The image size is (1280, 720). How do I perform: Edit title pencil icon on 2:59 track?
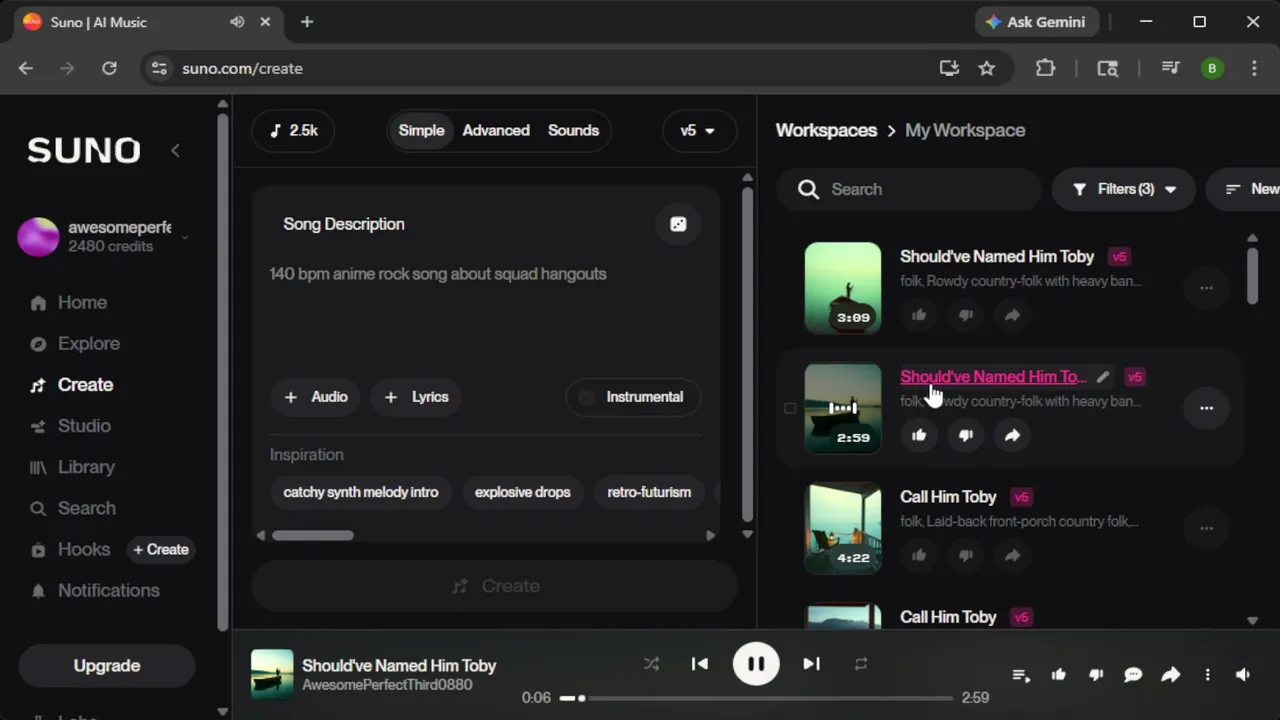coord(1103,377)
